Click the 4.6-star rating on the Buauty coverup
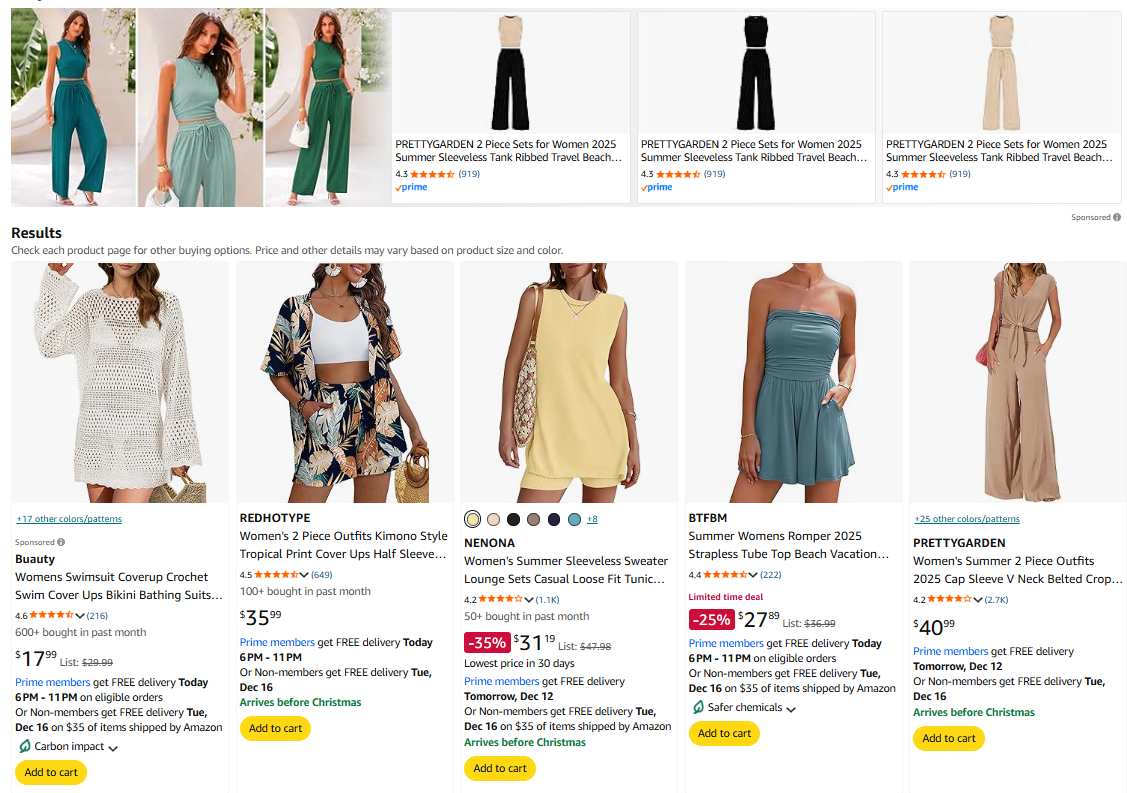Screen dimensions: 1127x793 pyautogui.click(x=50, y=615)
